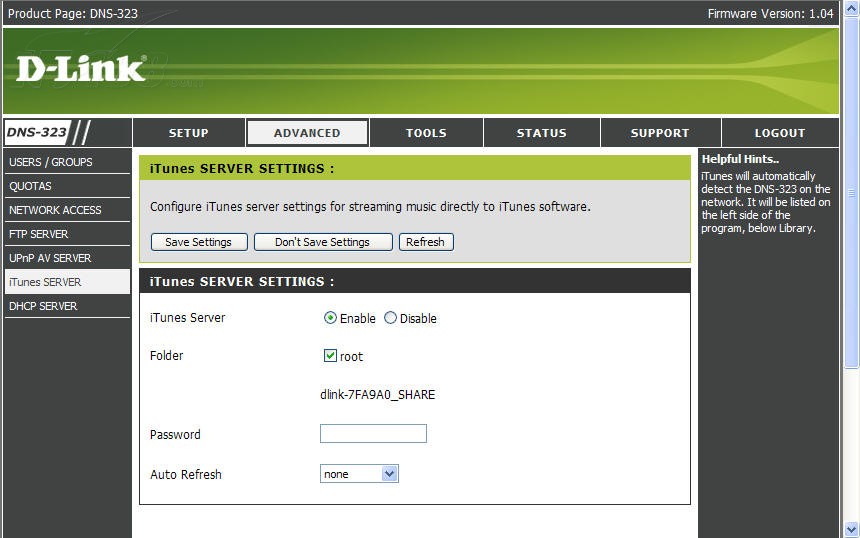The image size is (860, 538).
Task: Open the UPnP AV SERVER sidebar page
Action: [x=50, y=258]
